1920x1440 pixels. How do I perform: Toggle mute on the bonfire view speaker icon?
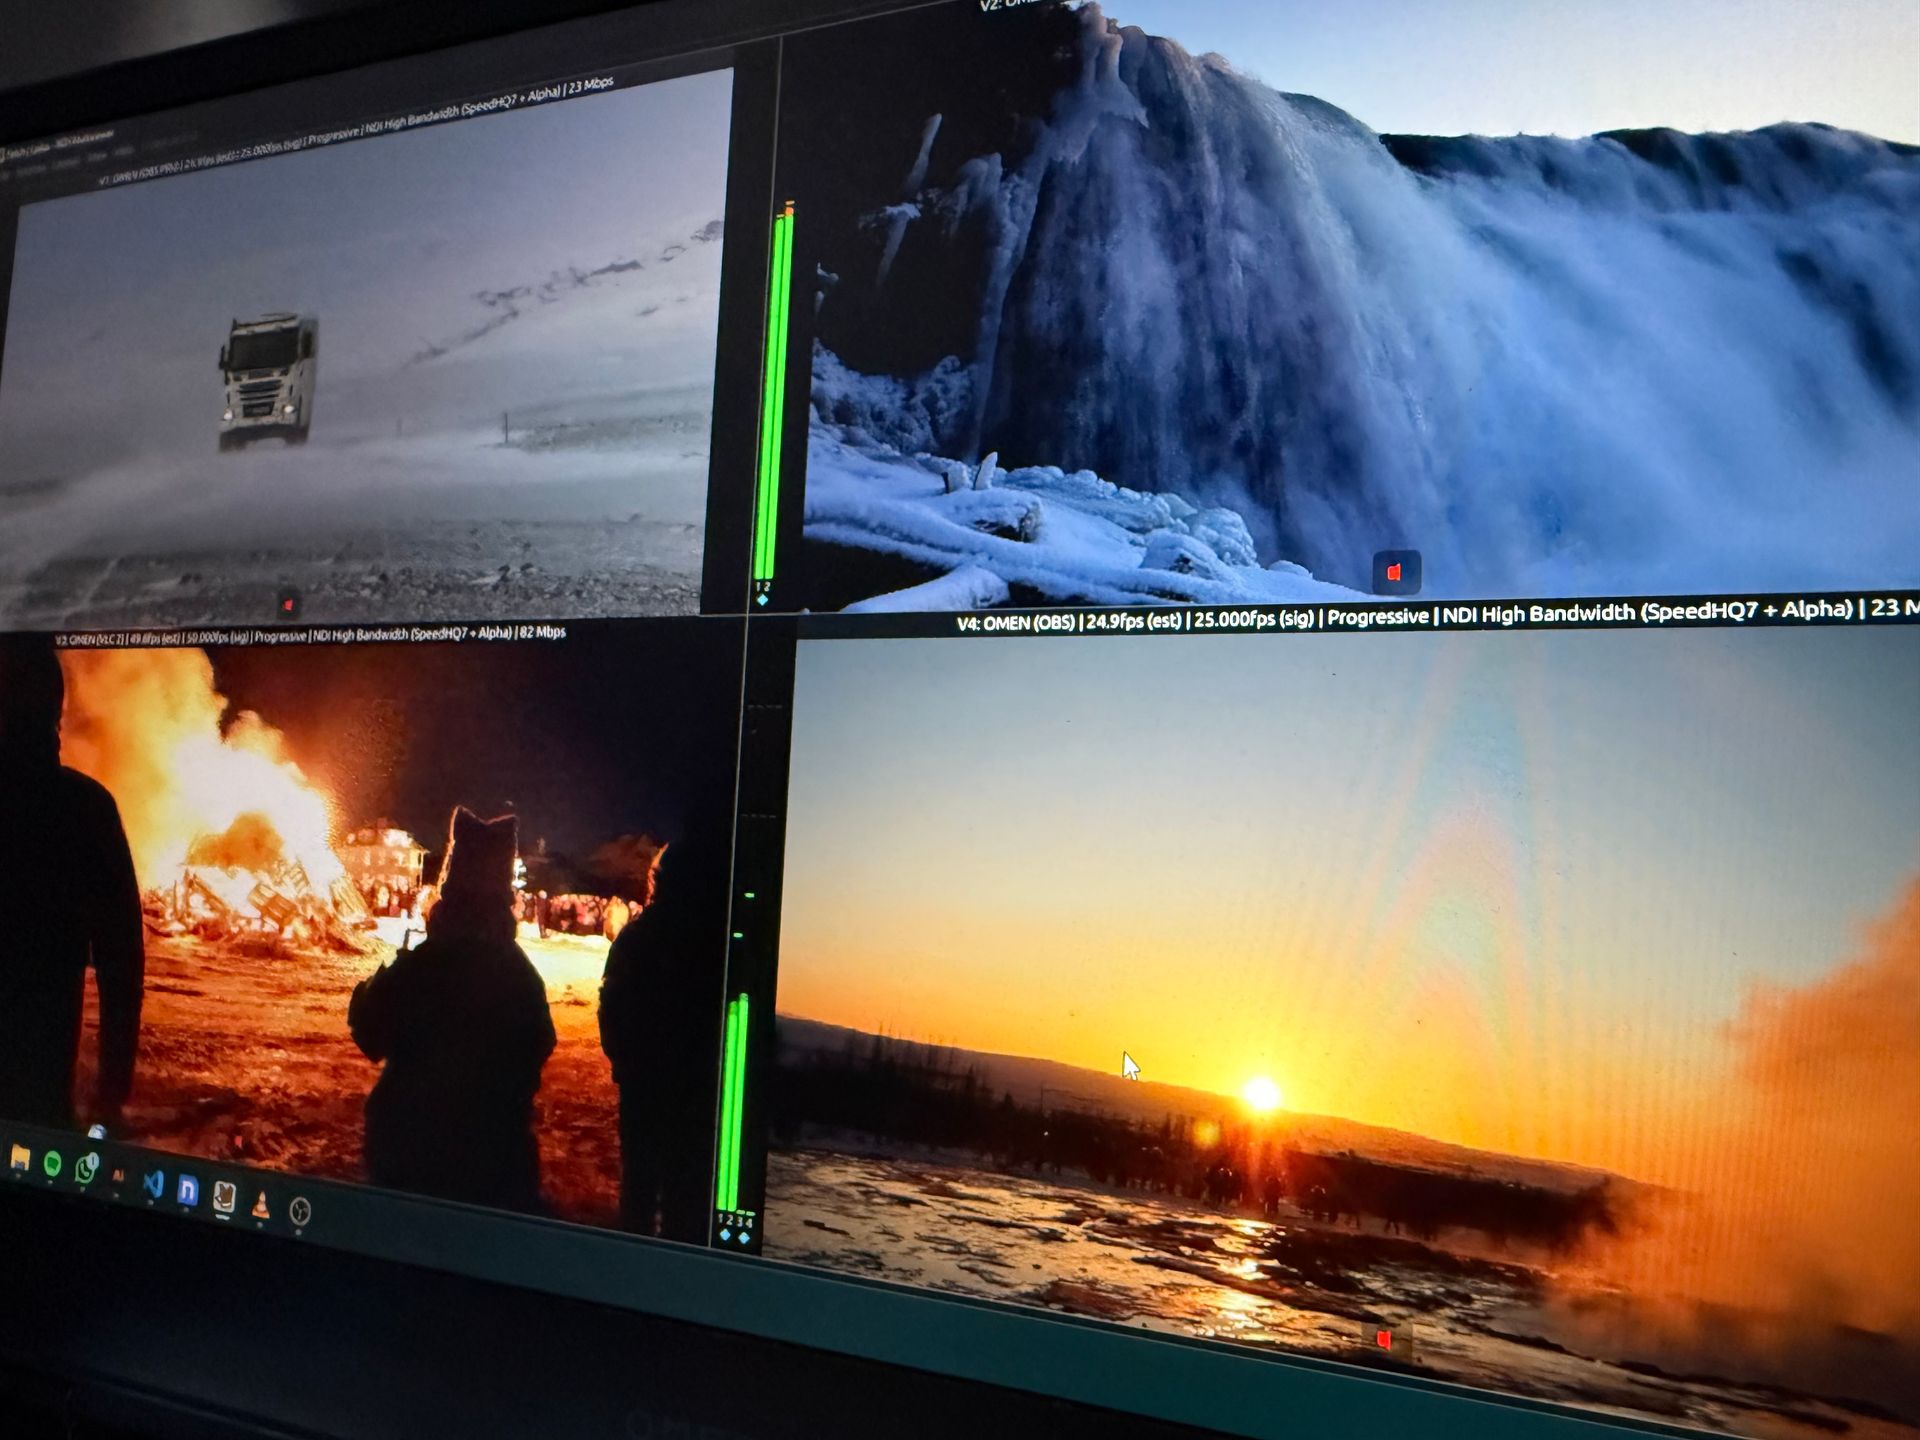[x=239, y=1141]
